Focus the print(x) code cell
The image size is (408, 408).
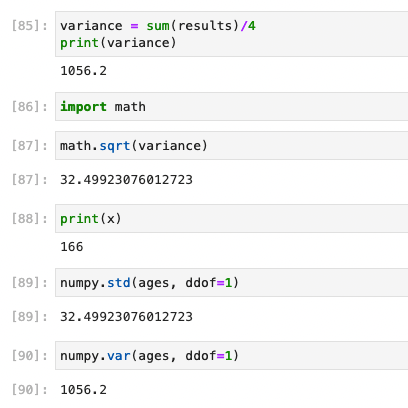tap(232, 219)
